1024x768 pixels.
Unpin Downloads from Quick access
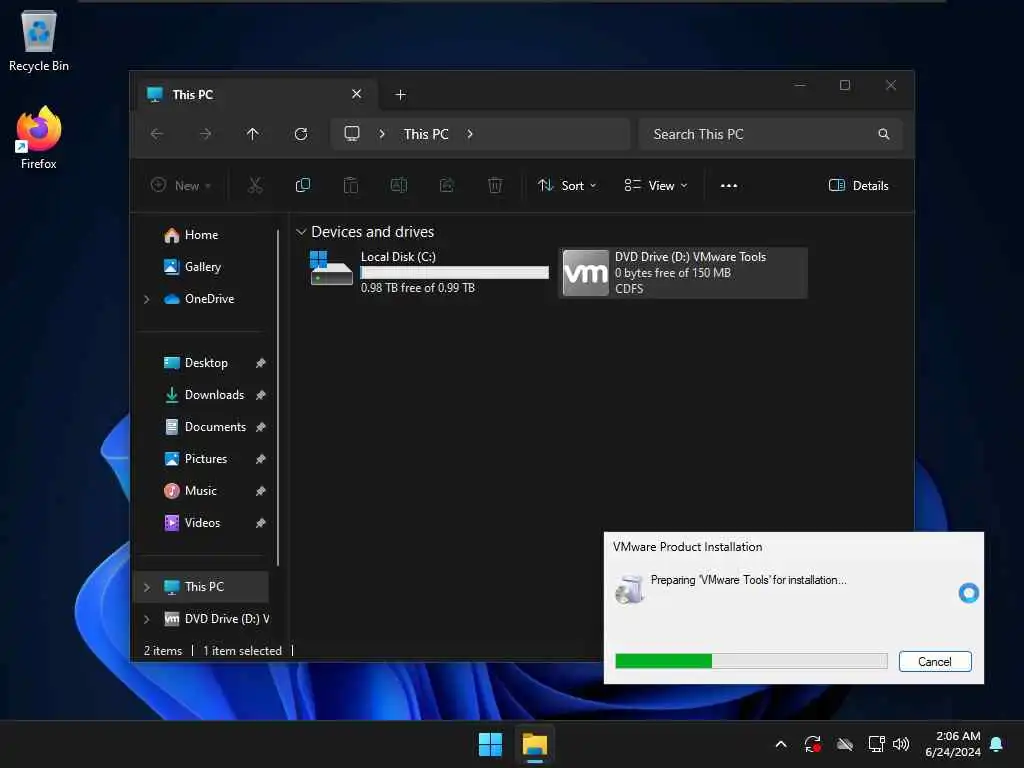coord(261,395)
